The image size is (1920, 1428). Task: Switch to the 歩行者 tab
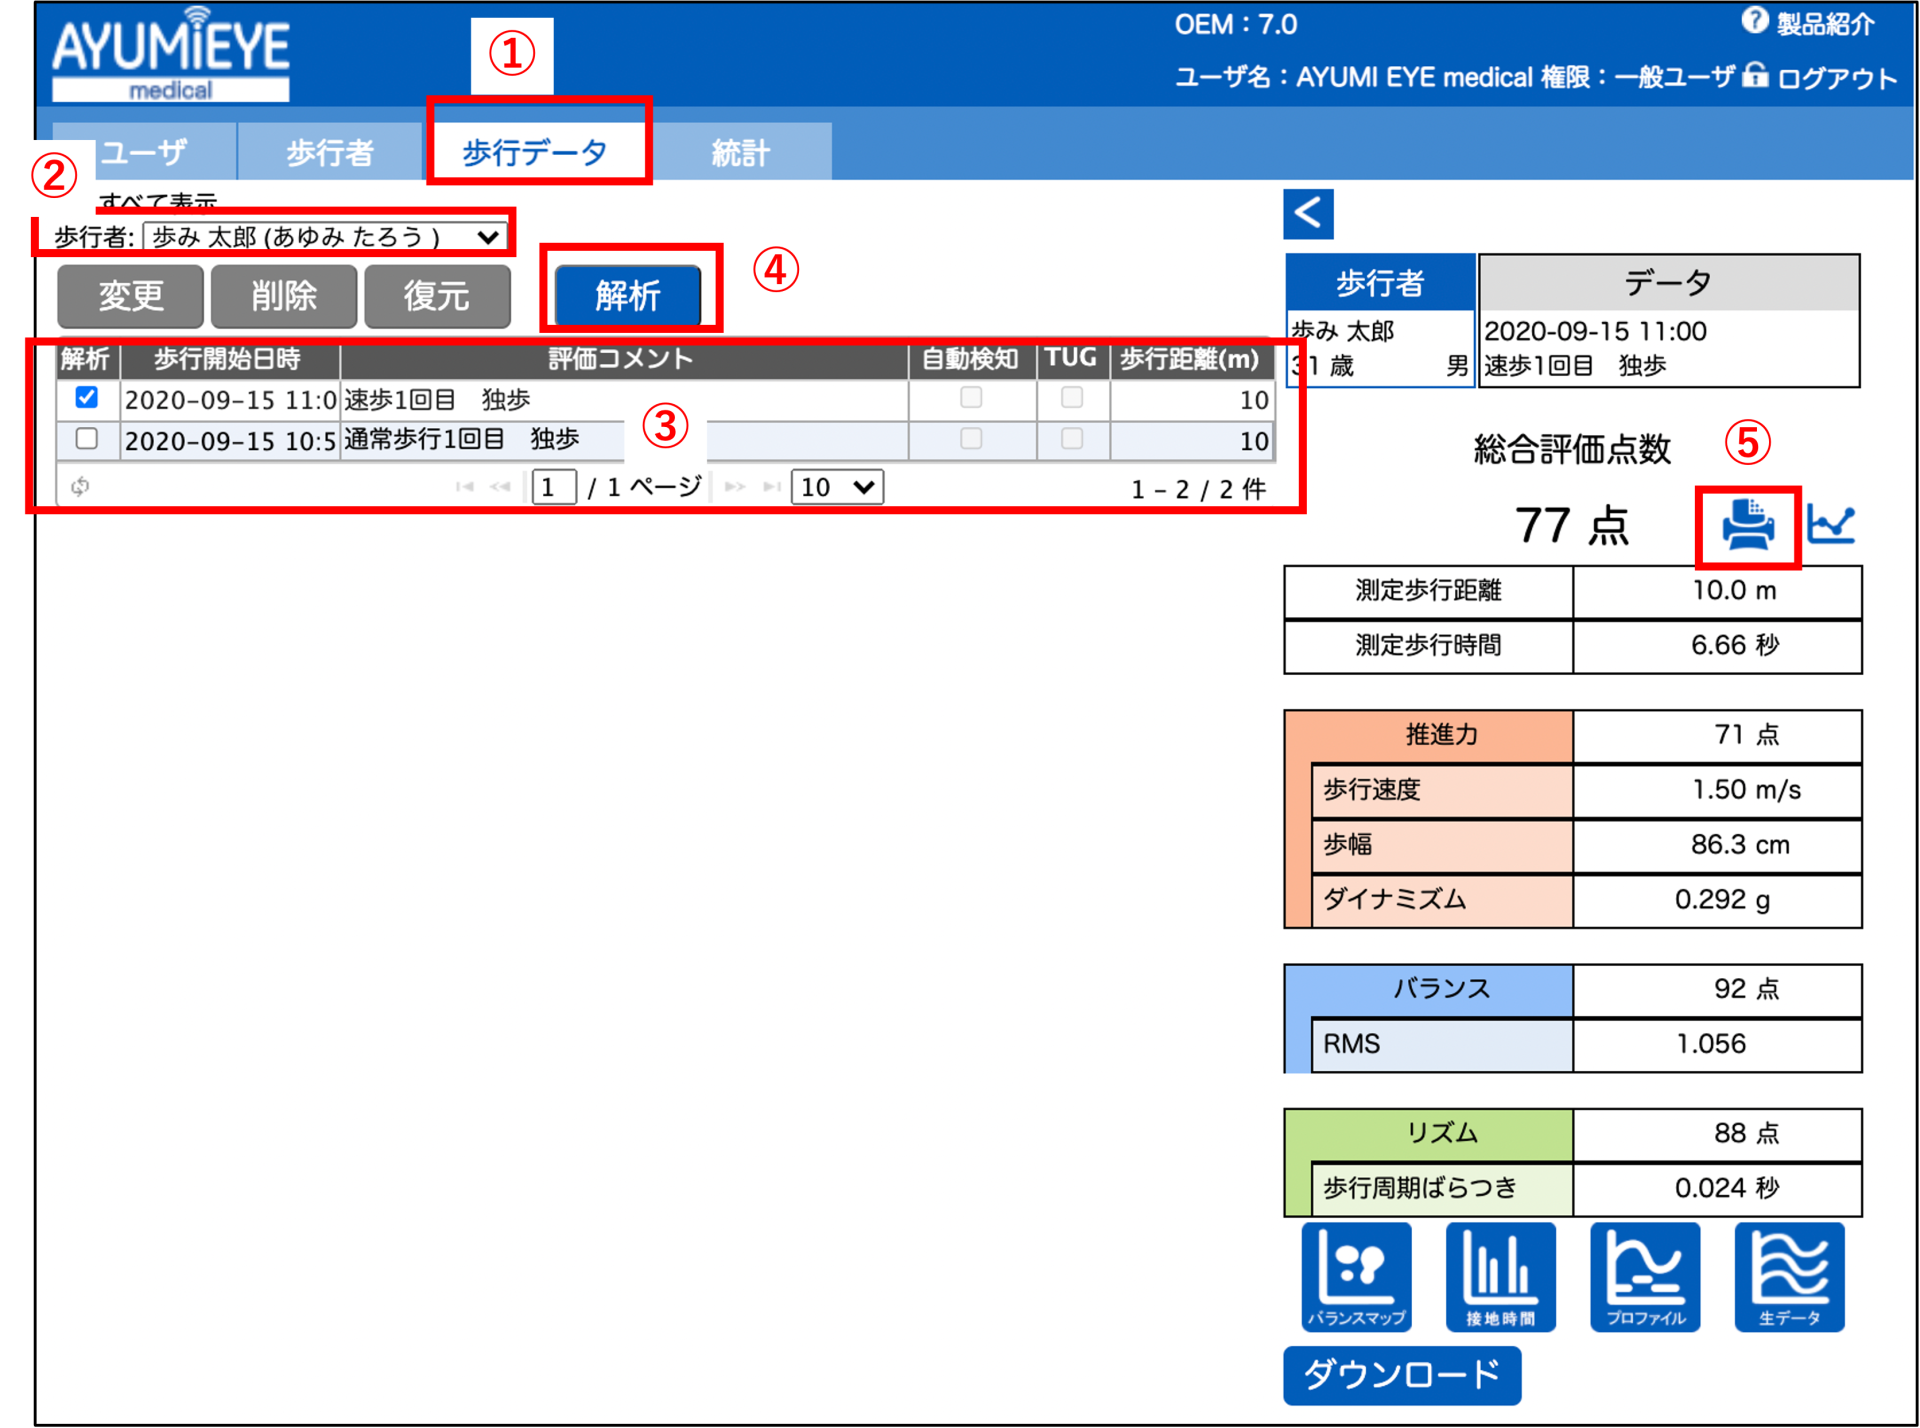pyautogui.click(x=329, y=152)
